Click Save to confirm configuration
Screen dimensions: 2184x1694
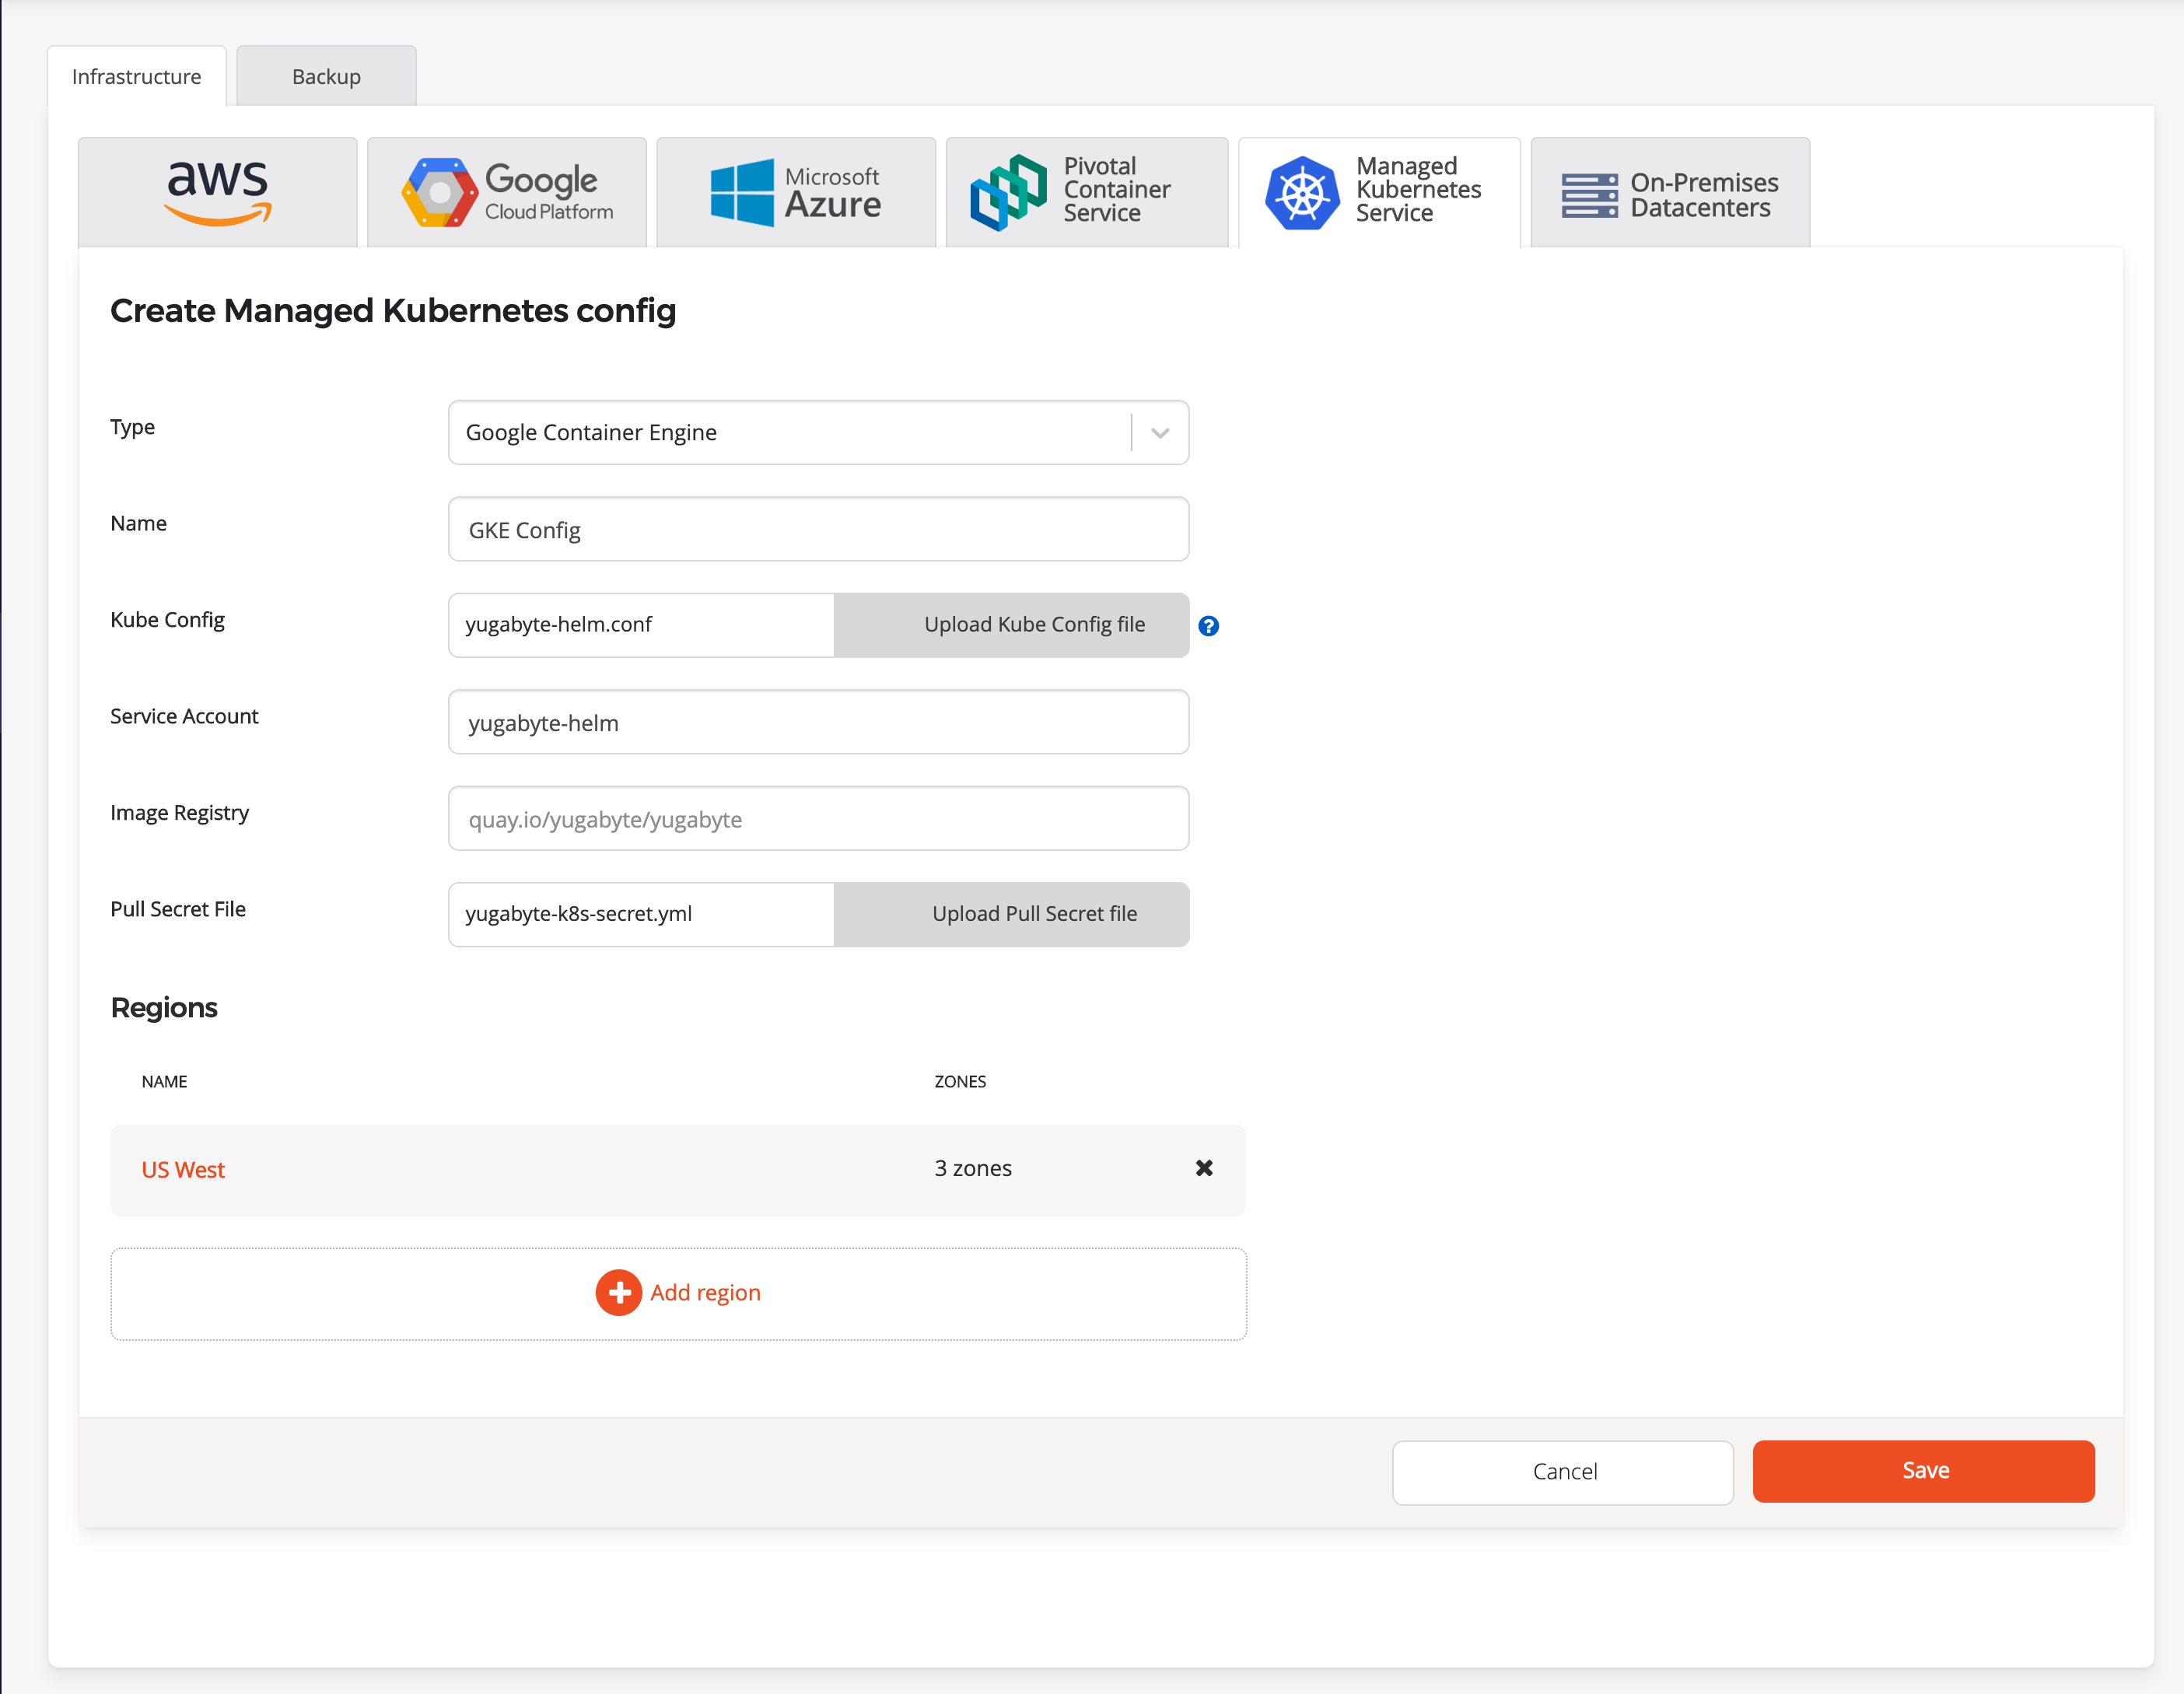click(1923, 1471)
